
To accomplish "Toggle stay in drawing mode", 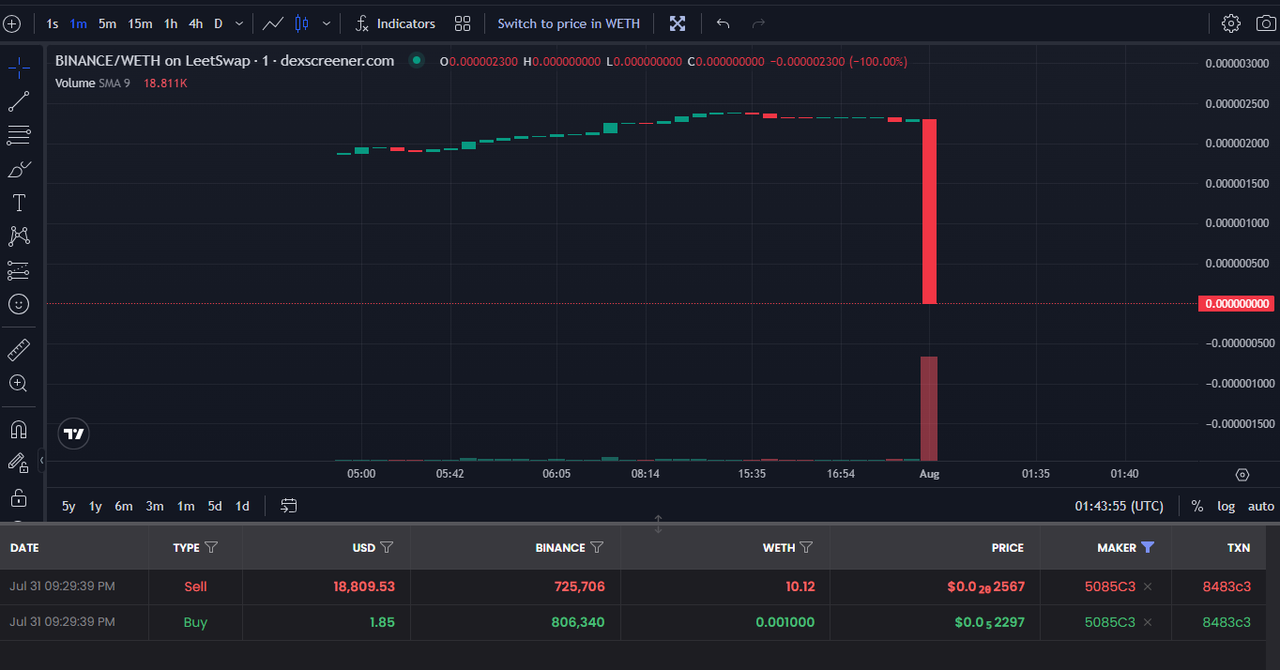I will pos(18,463).
